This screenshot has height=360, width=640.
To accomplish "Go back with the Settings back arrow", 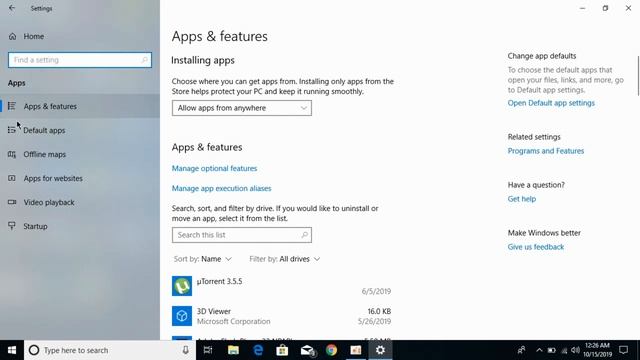I will coord(12,8).
